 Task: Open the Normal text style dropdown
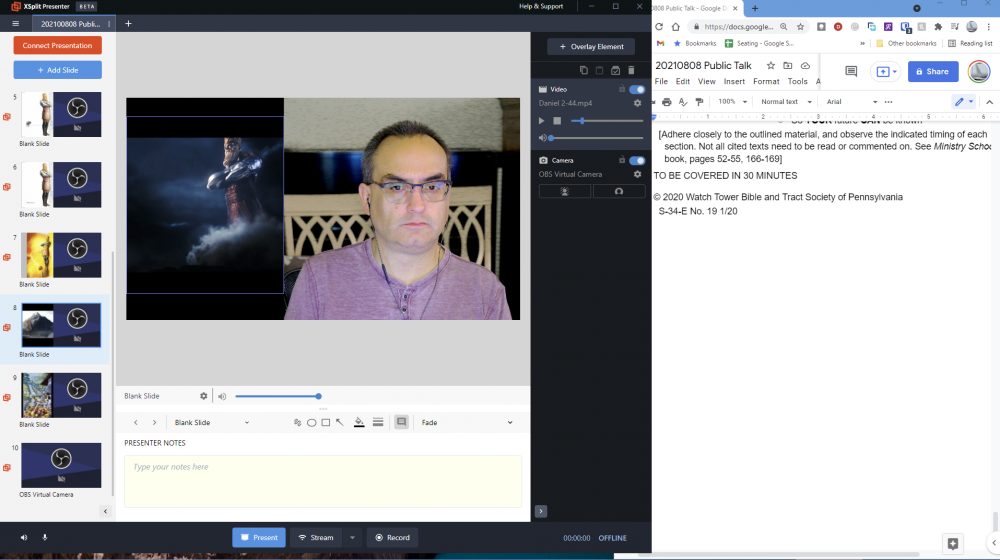(x=786, y=102)
